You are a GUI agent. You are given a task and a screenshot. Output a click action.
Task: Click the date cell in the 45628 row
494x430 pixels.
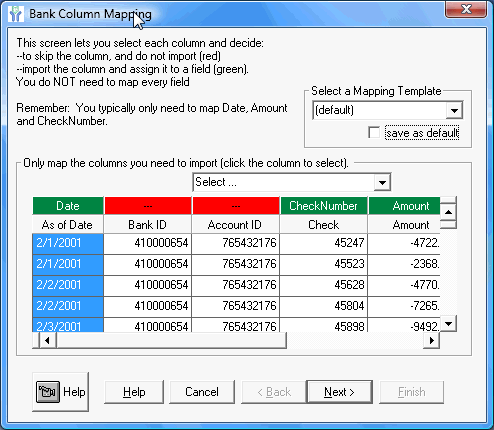68,286
